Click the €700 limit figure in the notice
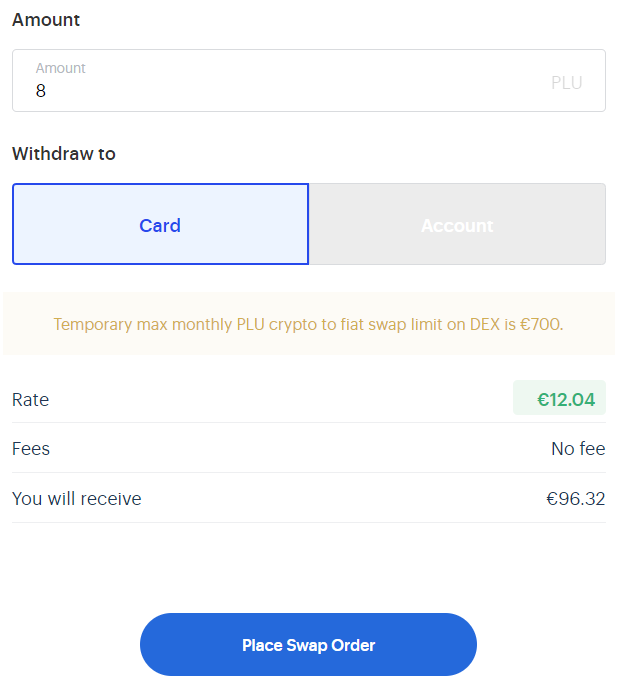Viewport: 631px width, 690px height. click(x=542, y=324)
